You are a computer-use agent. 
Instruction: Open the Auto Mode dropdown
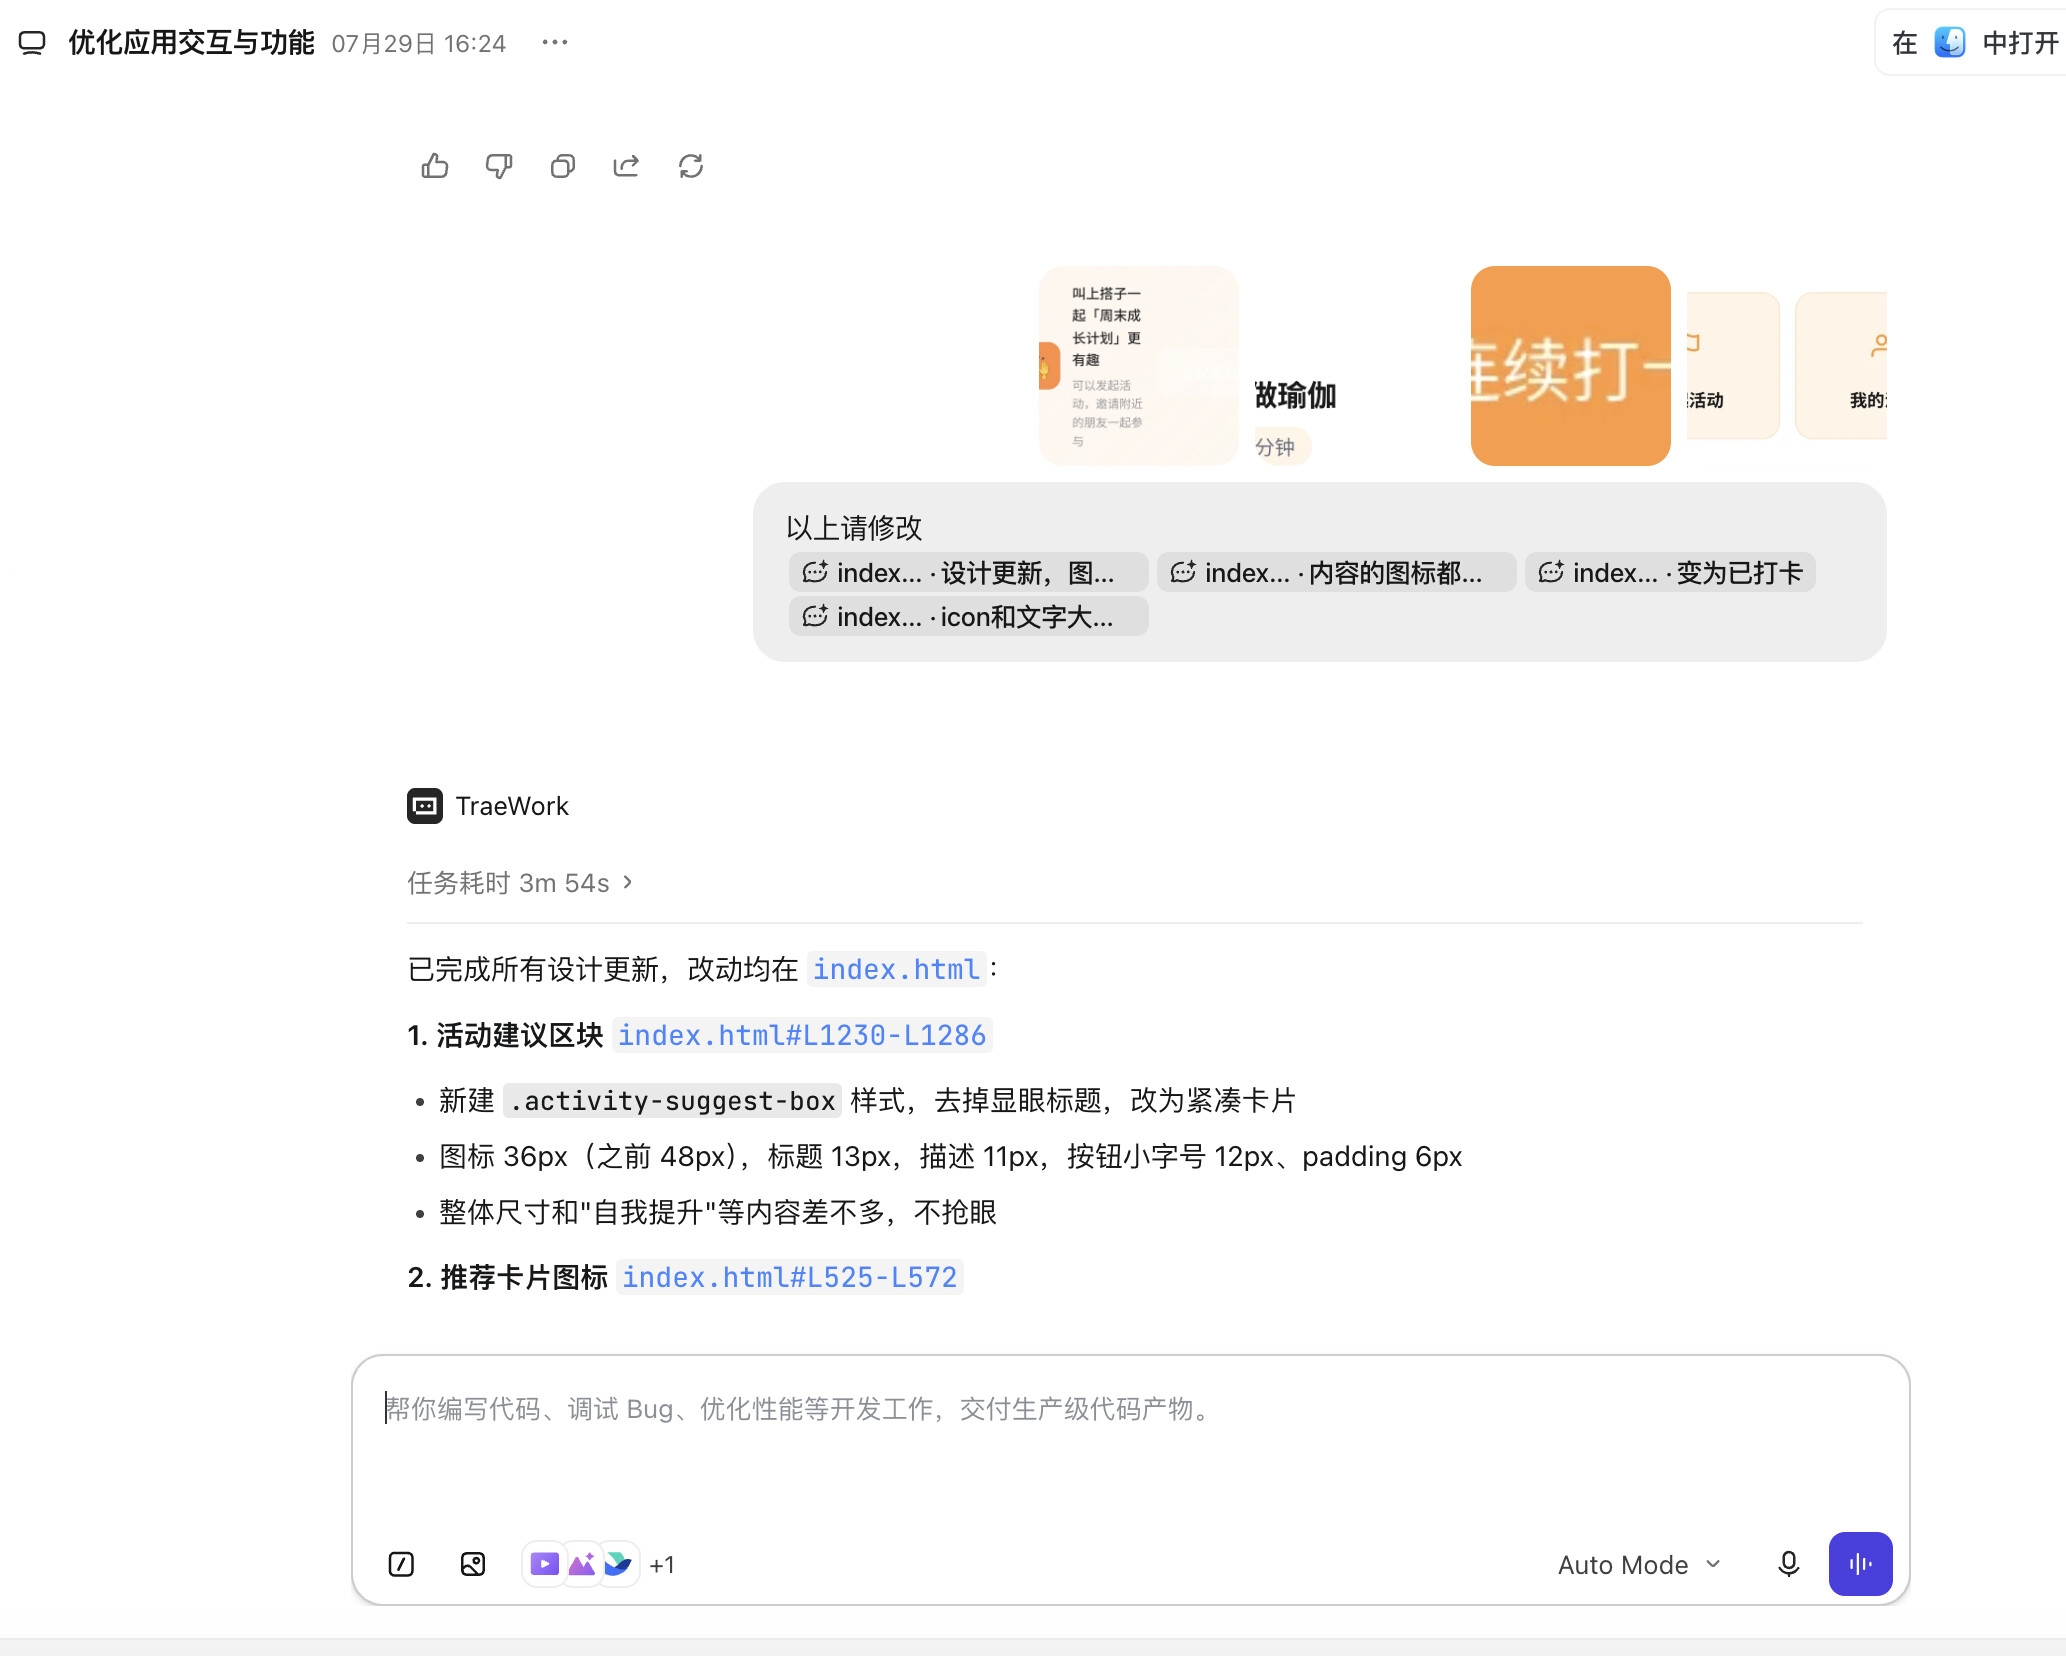pos(1640,1565)
